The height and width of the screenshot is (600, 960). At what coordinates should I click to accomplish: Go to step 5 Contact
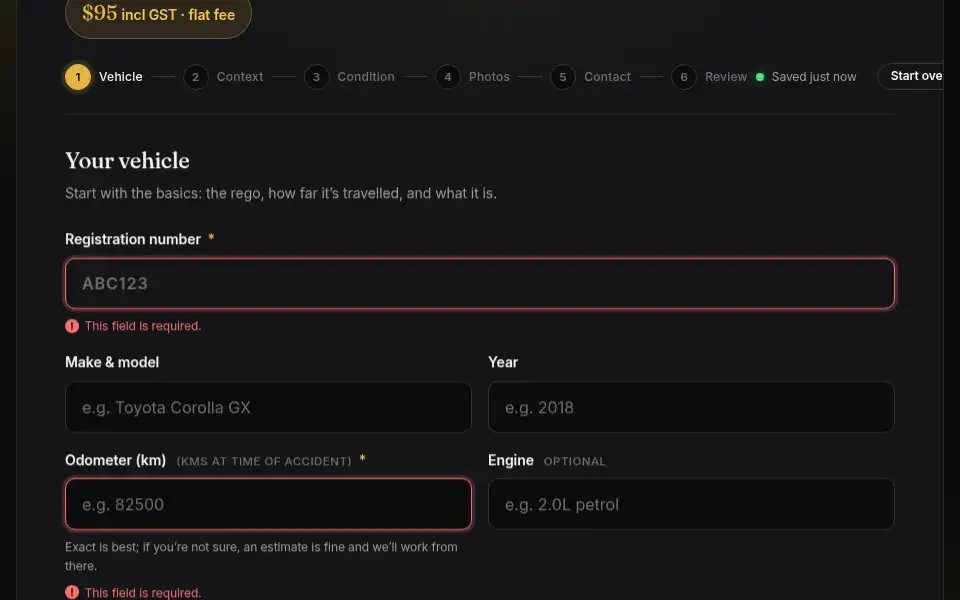coord(591,77)
